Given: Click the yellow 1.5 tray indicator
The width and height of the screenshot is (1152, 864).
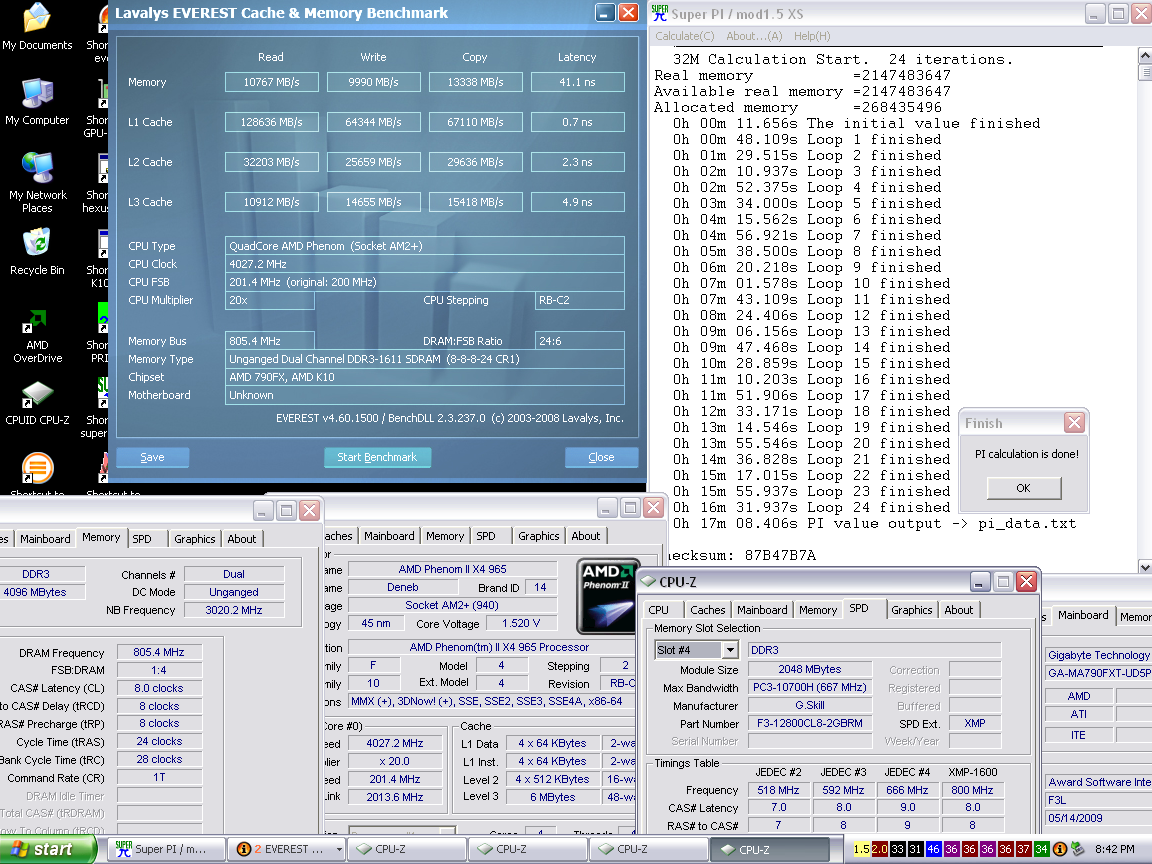Looking at the screenshot, I should coord(862,849).
